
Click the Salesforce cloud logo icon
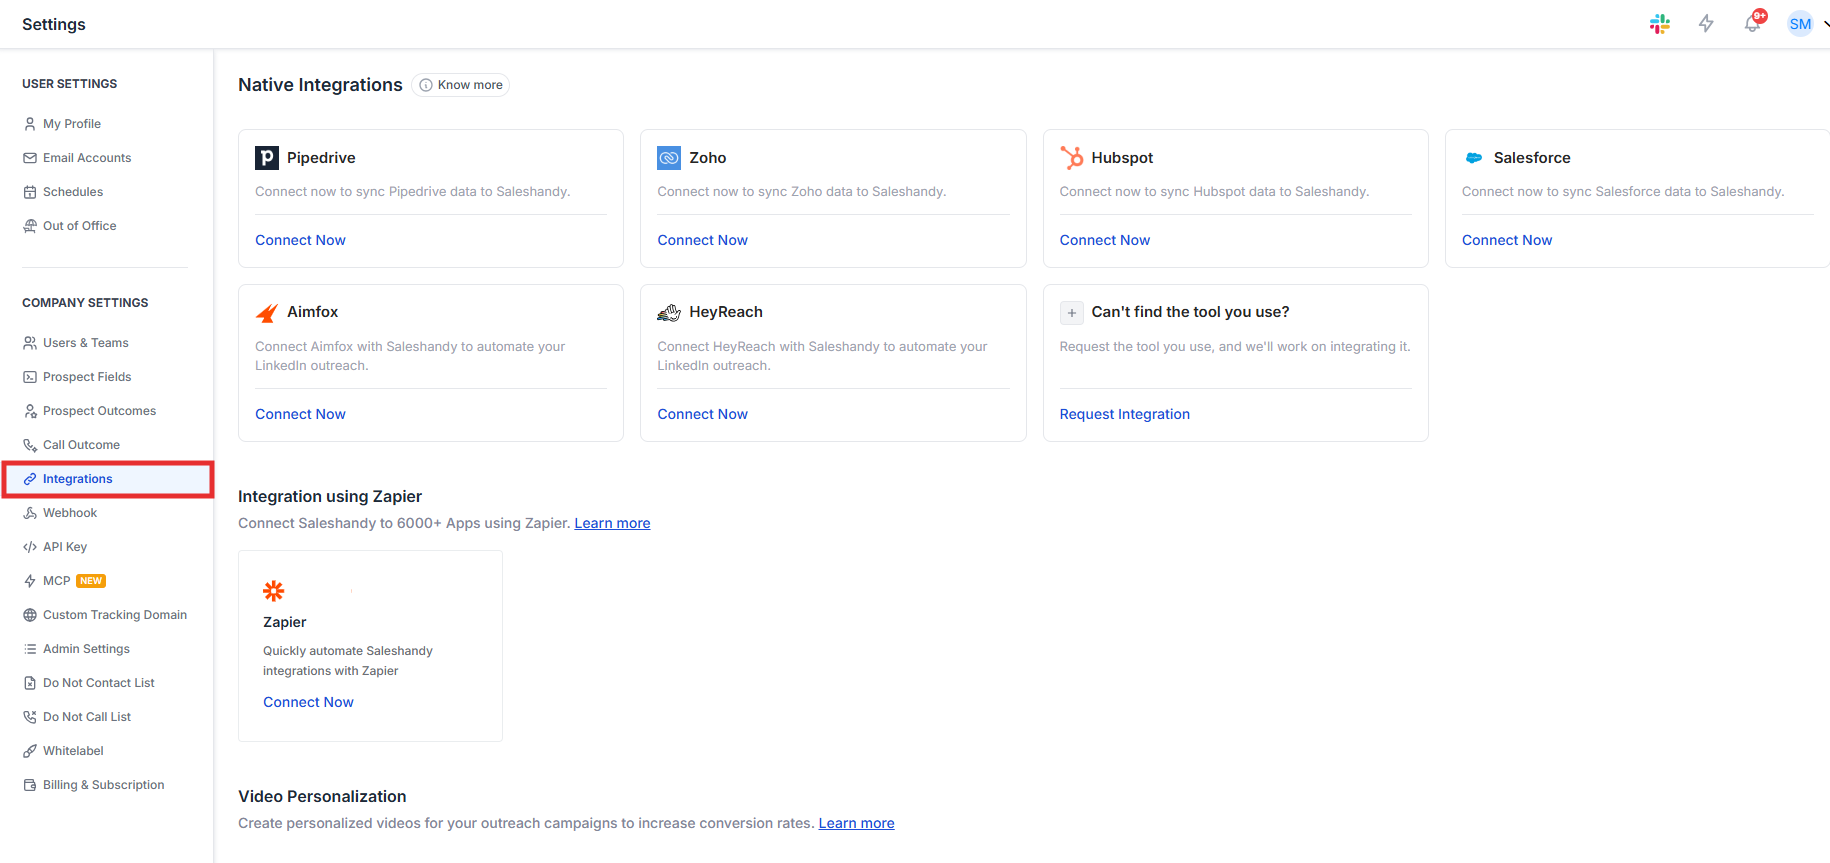point(1474,158)
